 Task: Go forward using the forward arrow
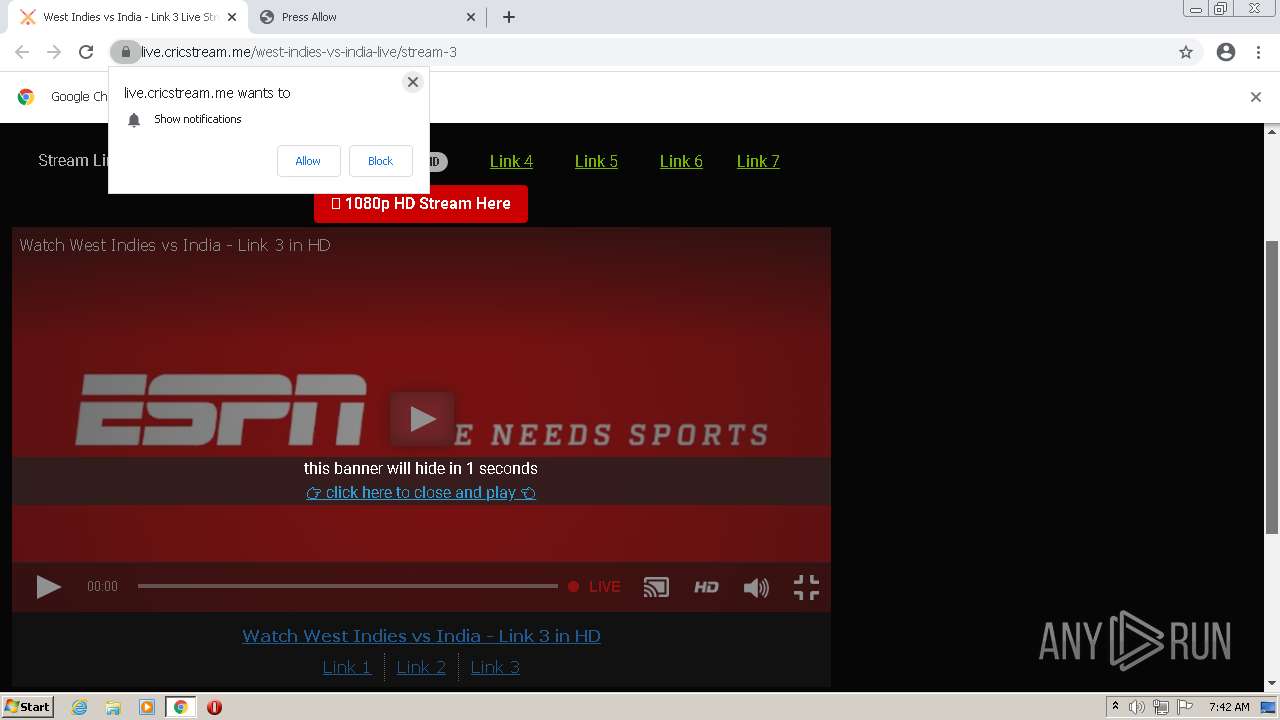click(x=54, y=52)
